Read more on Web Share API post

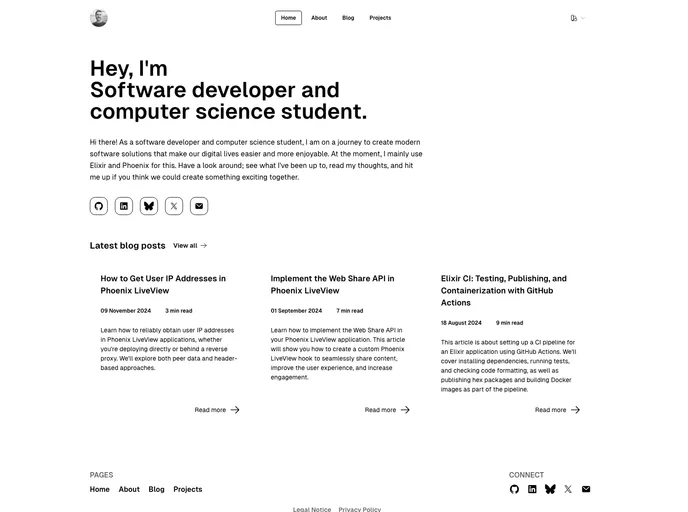click(387, 410)
